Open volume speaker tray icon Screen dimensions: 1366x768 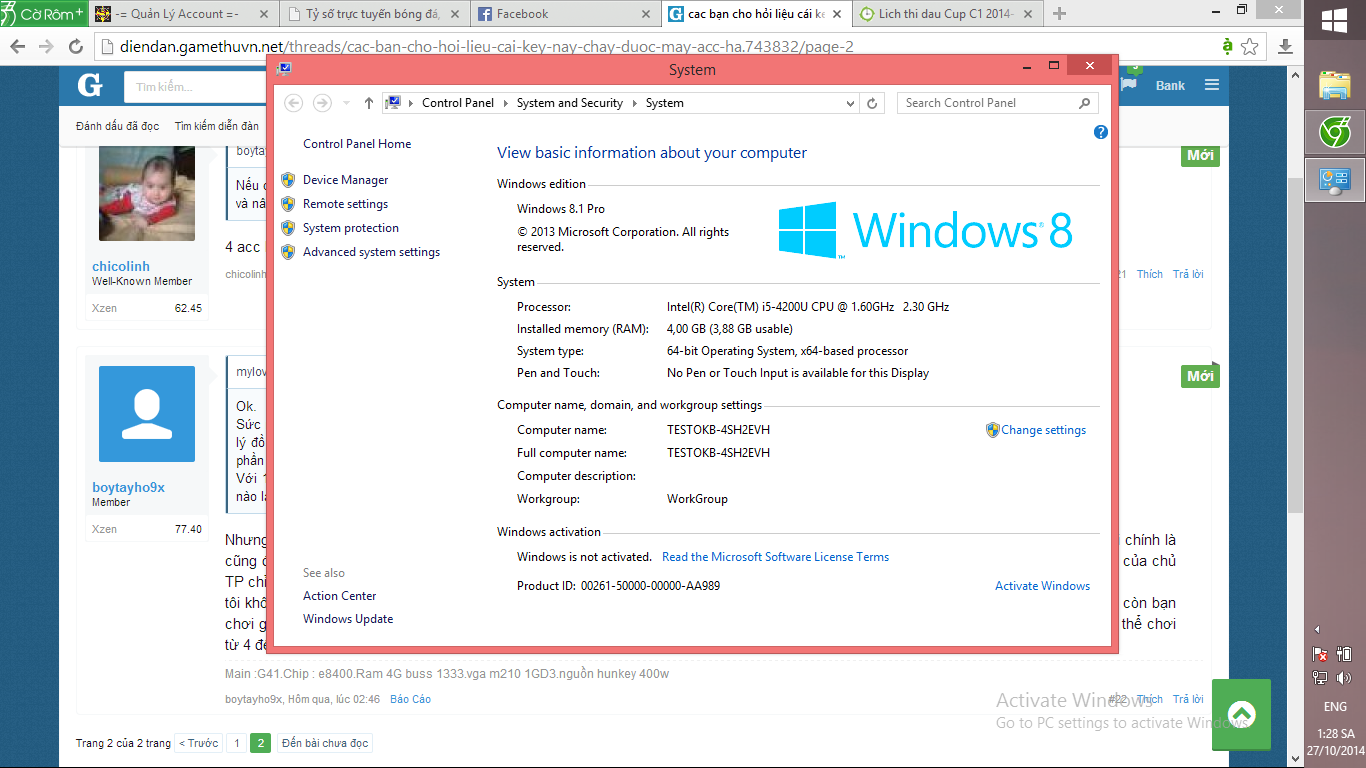(1343, 678)
